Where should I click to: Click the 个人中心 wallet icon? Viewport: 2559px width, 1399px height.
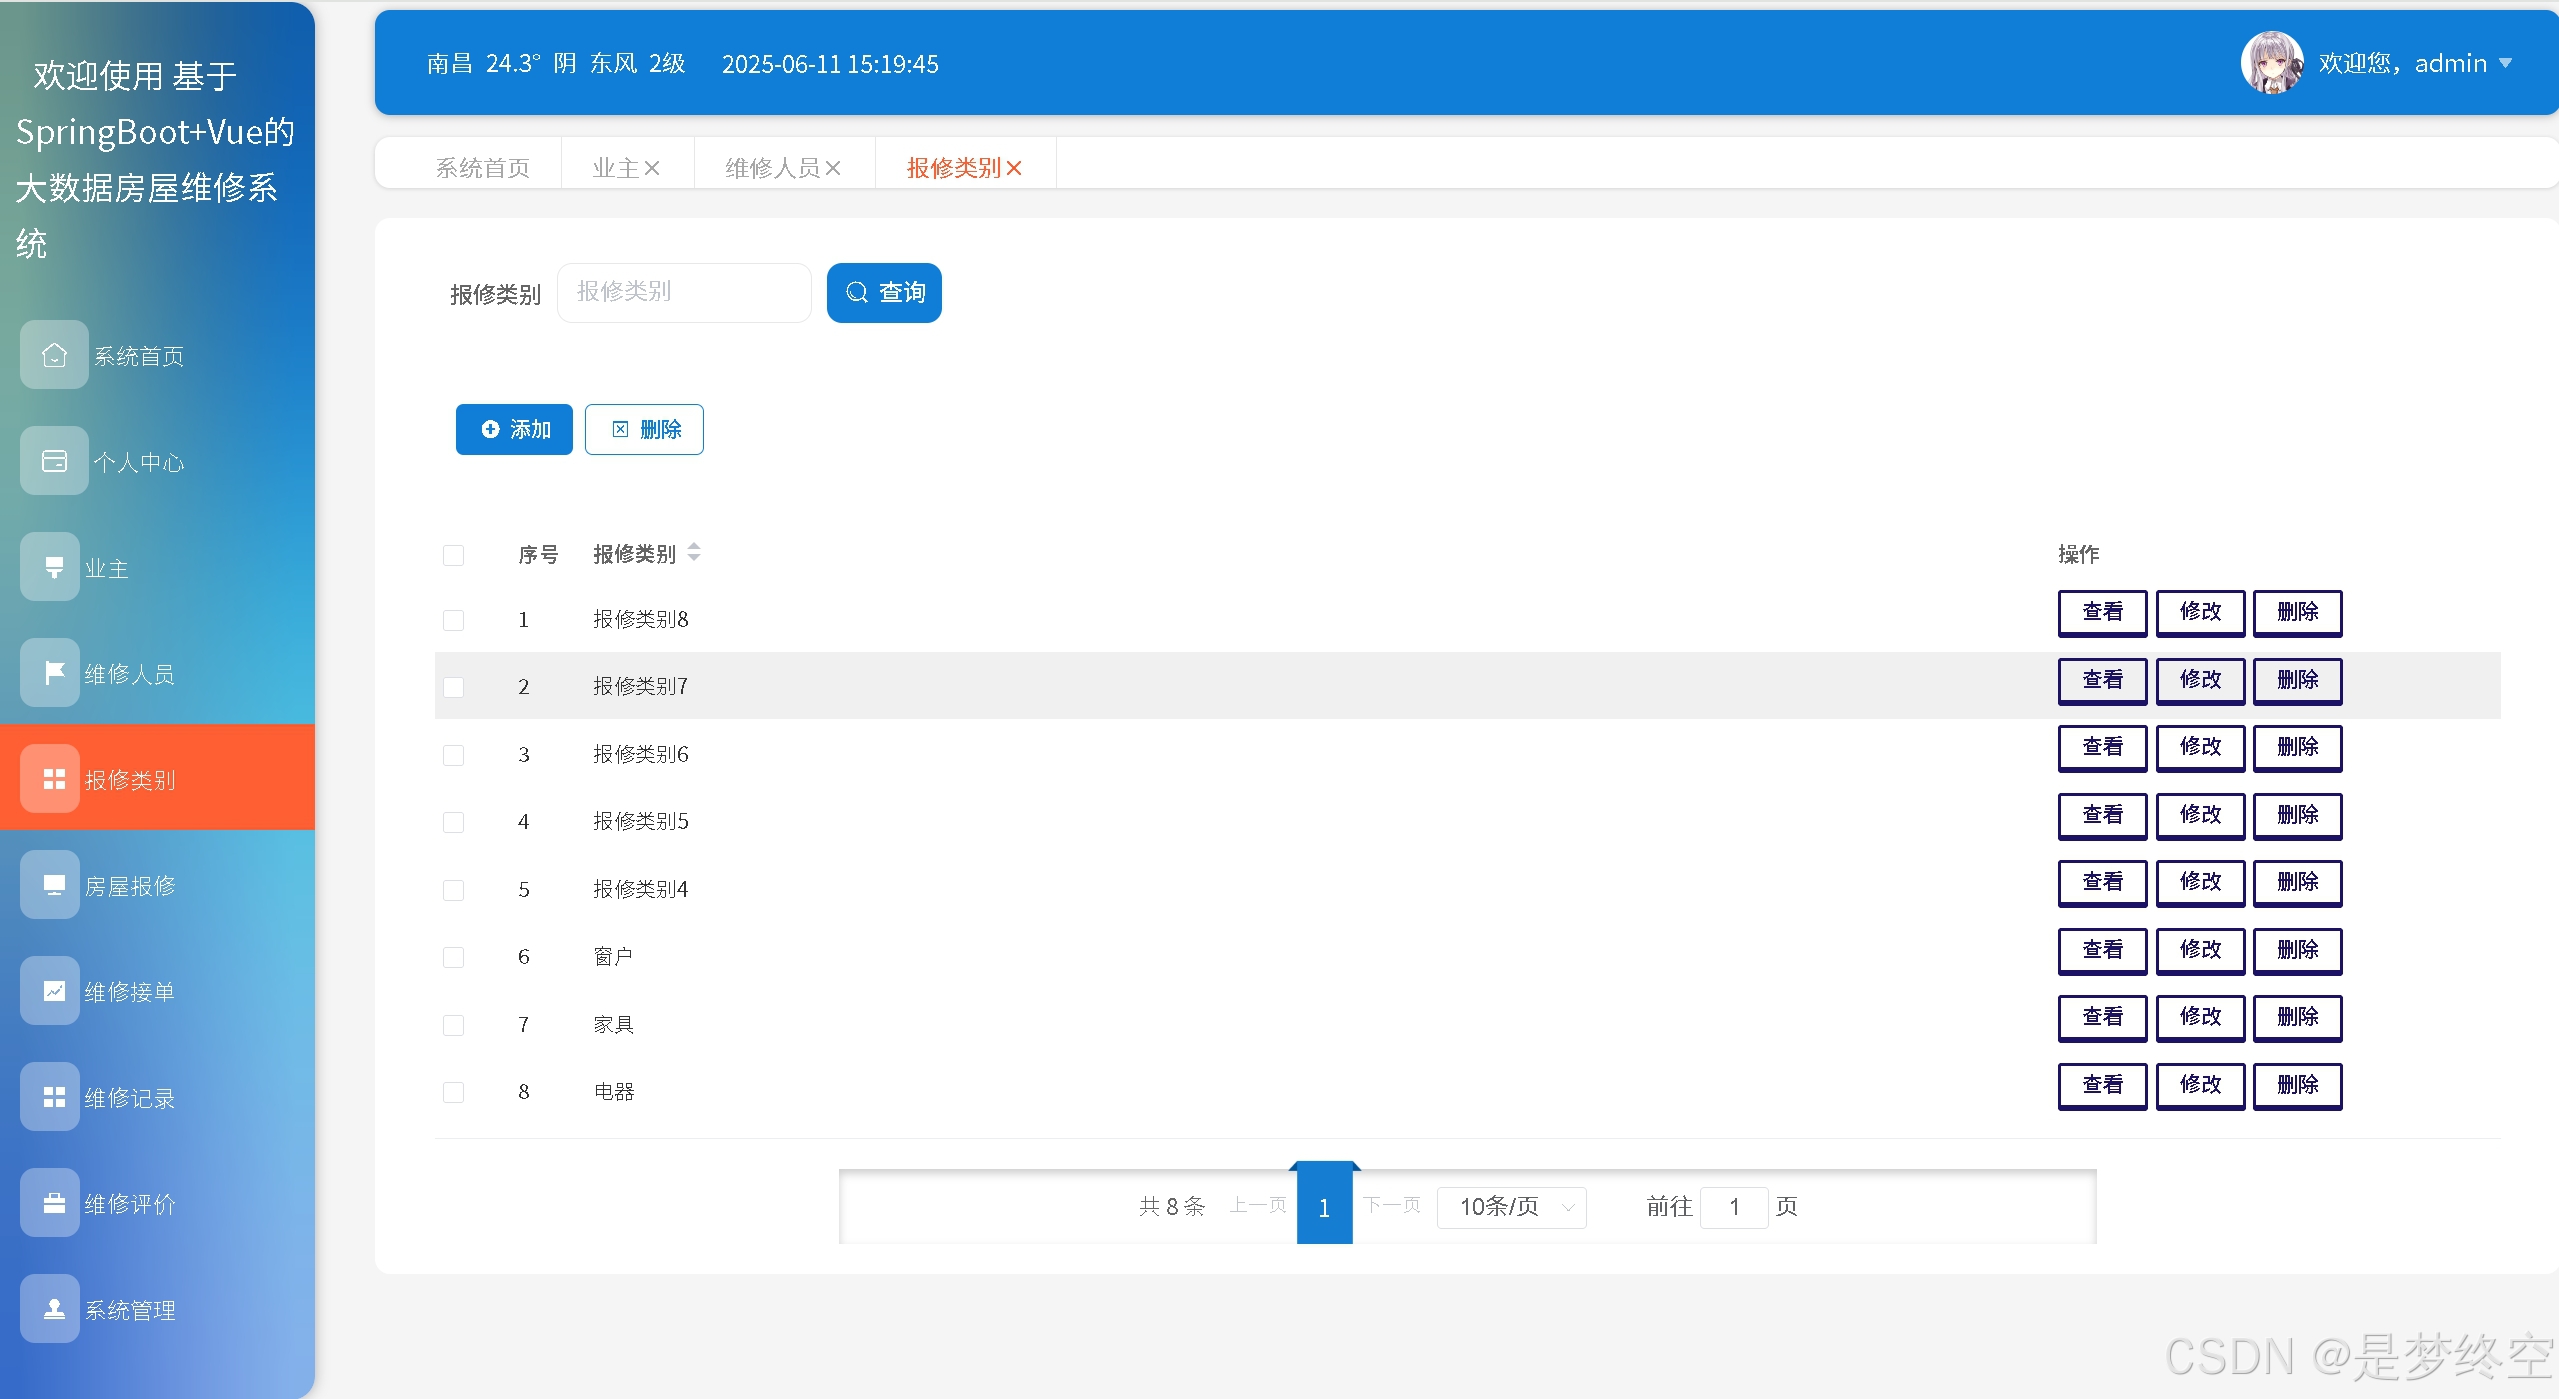coord(54,461)
